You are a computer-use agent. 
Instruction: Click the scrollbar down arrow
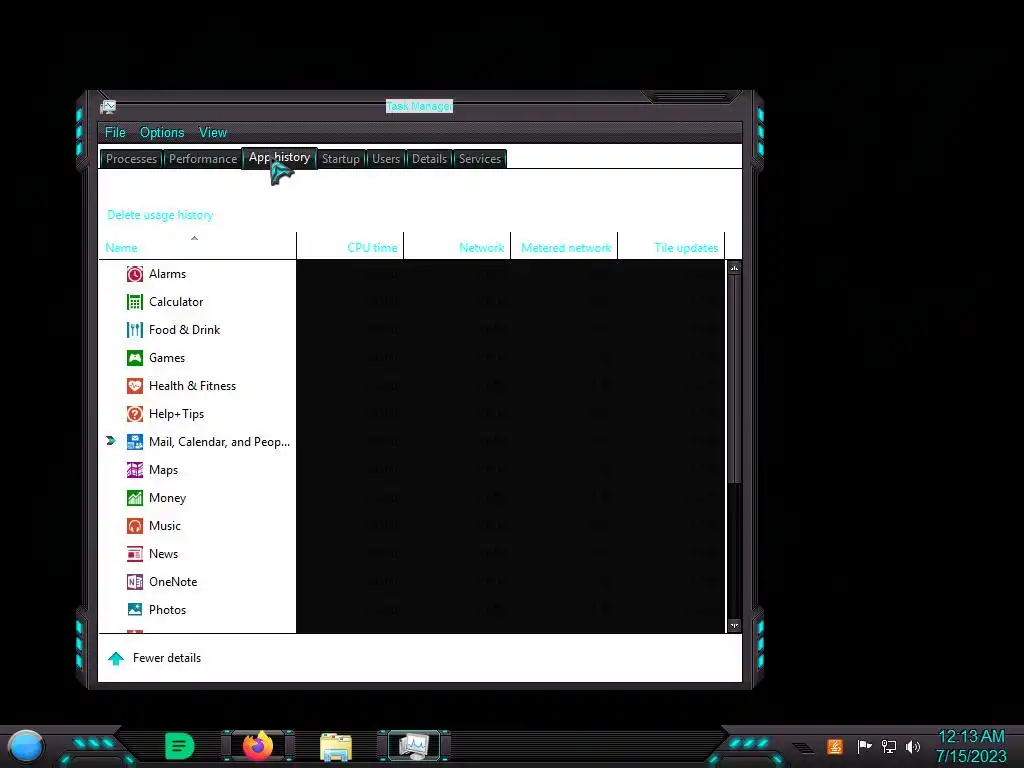tap(734, 626)
